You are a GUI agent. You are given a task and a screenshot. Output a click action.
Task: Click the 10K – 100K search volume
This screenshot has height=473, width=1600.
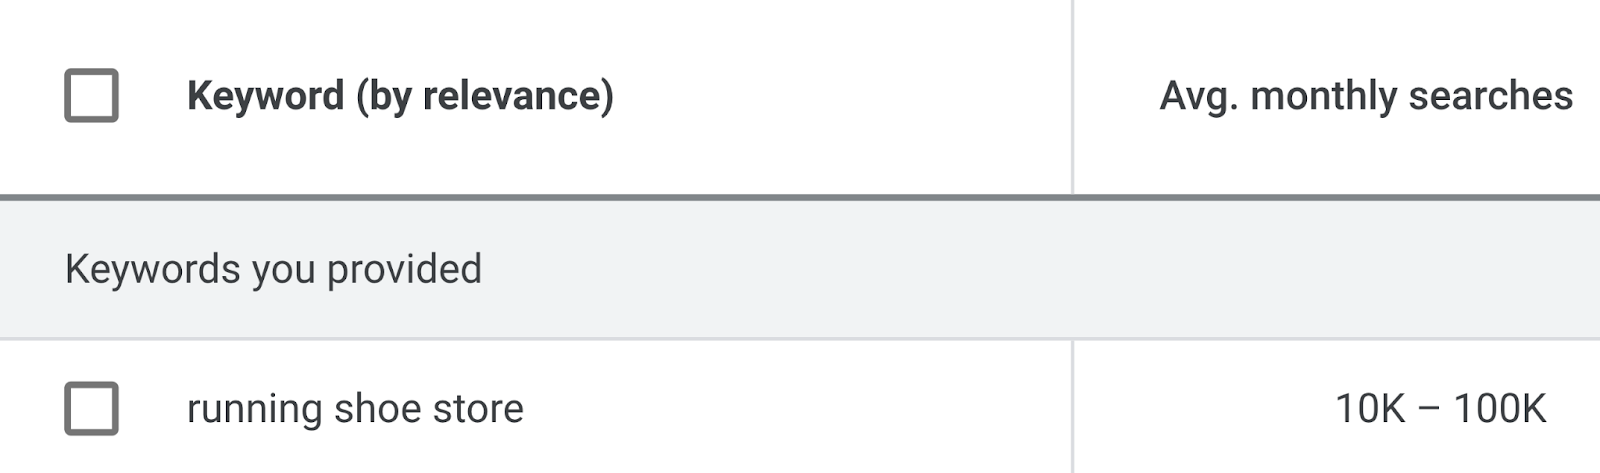1440,408
